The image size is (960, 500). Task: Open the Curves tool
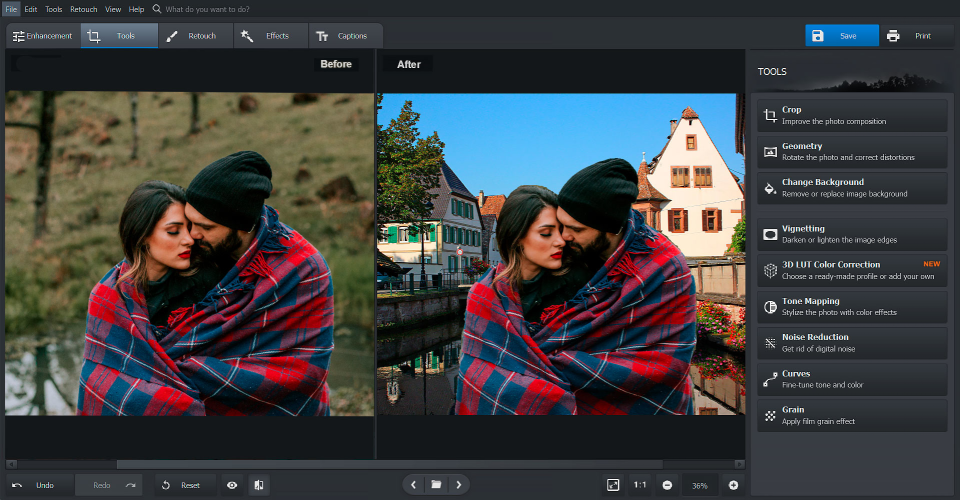coord(852,378)
